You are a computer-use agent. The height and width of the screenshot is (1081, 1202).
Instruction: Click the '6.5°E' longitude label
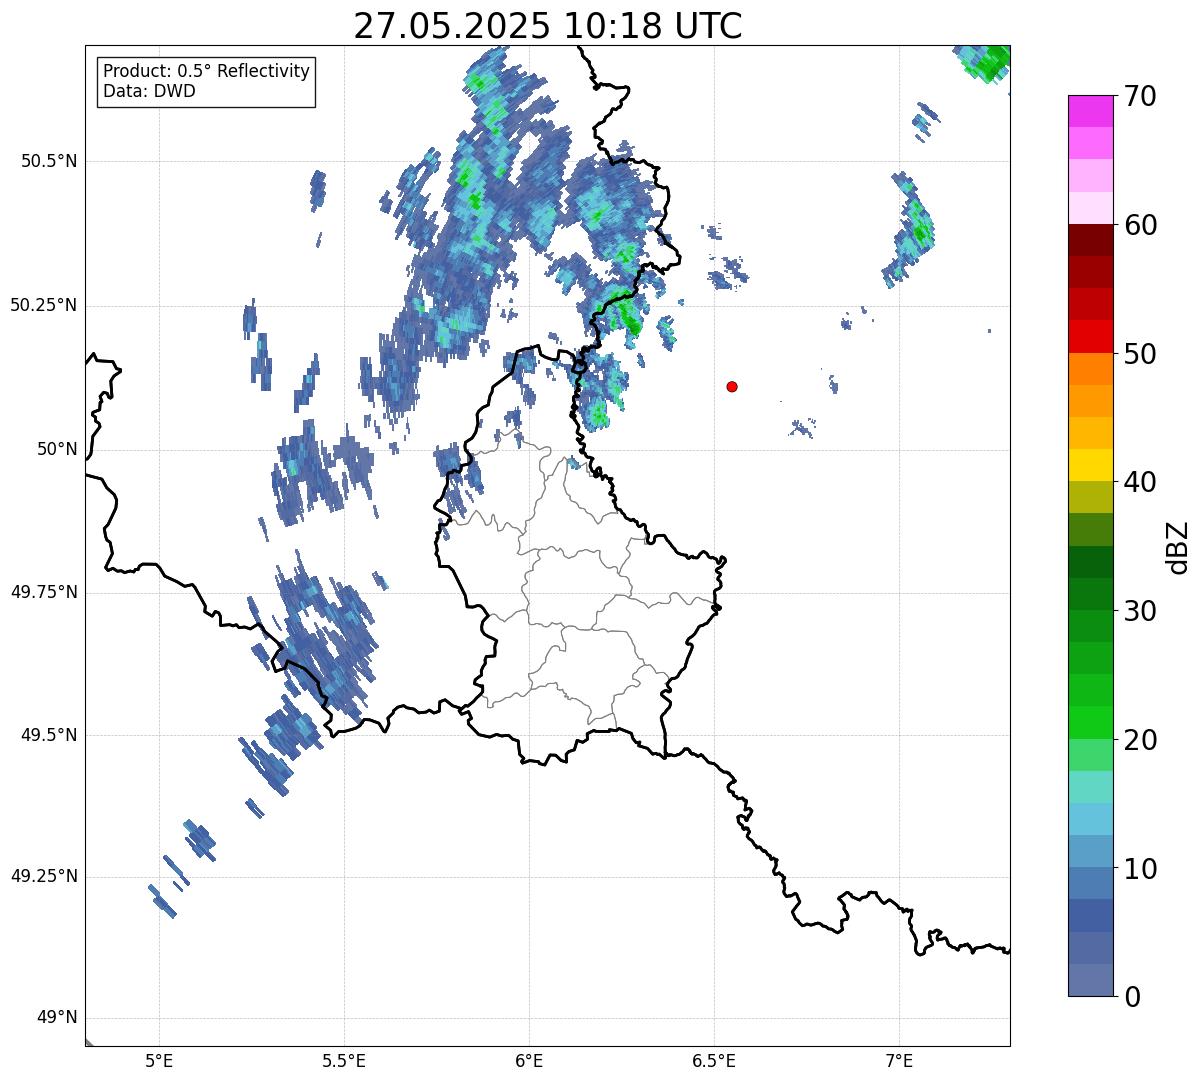[x=714, y=1060]
